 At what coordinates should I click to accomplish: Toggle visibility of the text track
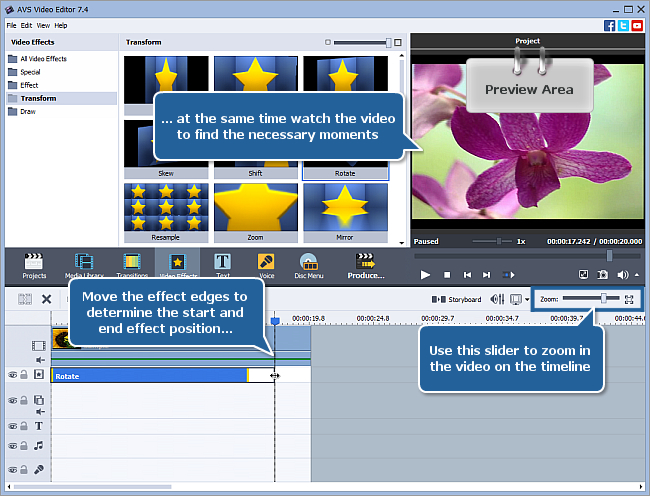coord(13,426)
